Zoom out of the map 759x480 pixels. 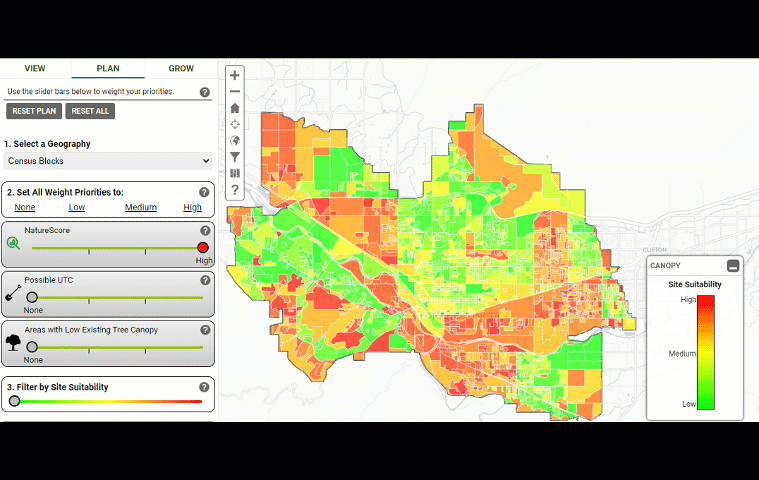234,91
